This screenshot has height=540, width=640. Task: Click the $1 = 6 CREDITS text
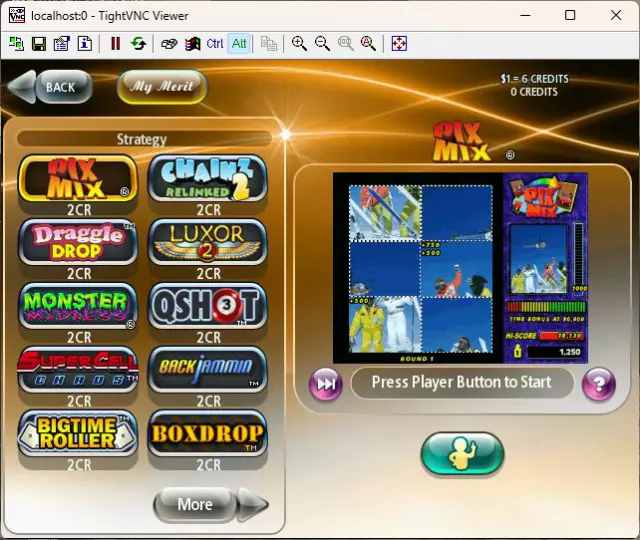[x=534, y=79]
